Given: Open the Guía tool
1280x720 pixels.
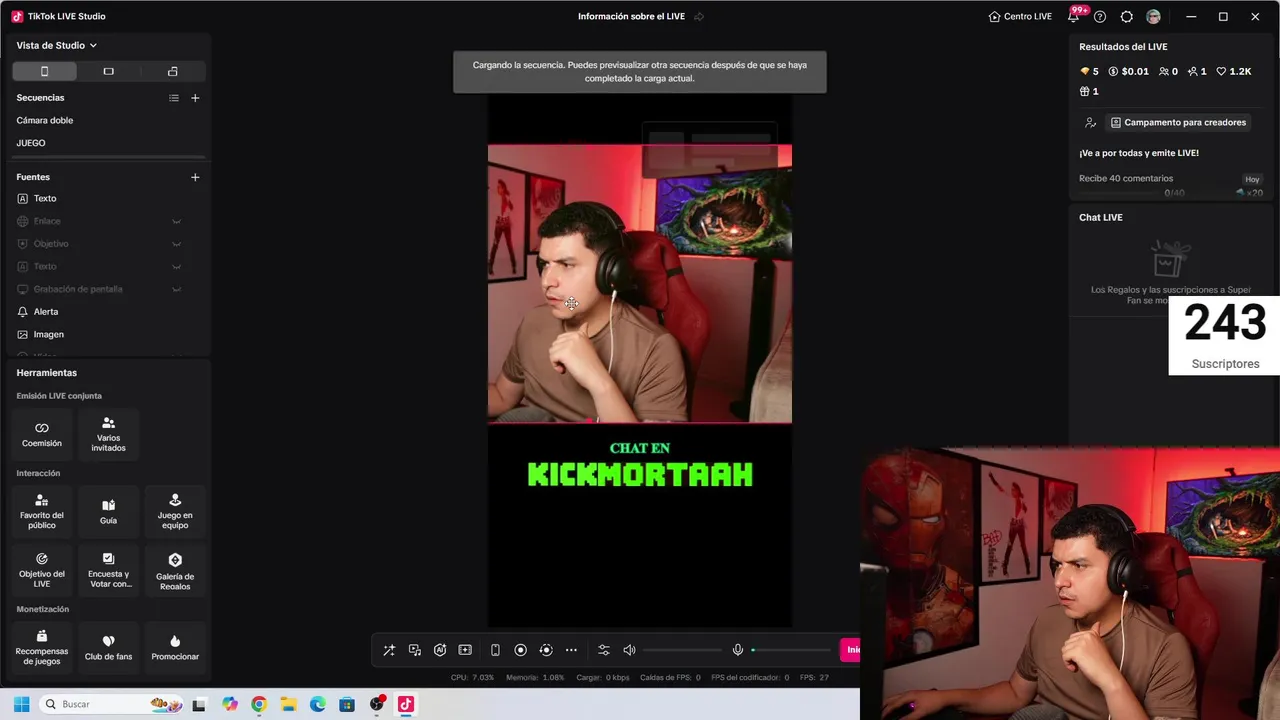Looking at the screenshot, I should pos(108,511).
